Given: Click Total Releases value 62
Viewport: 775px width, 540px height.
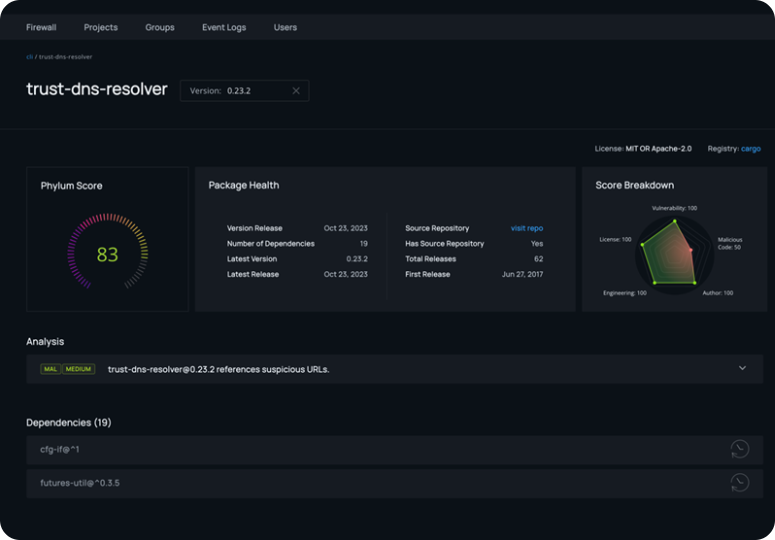Looking at the screenshot, I should coord(538,259).
